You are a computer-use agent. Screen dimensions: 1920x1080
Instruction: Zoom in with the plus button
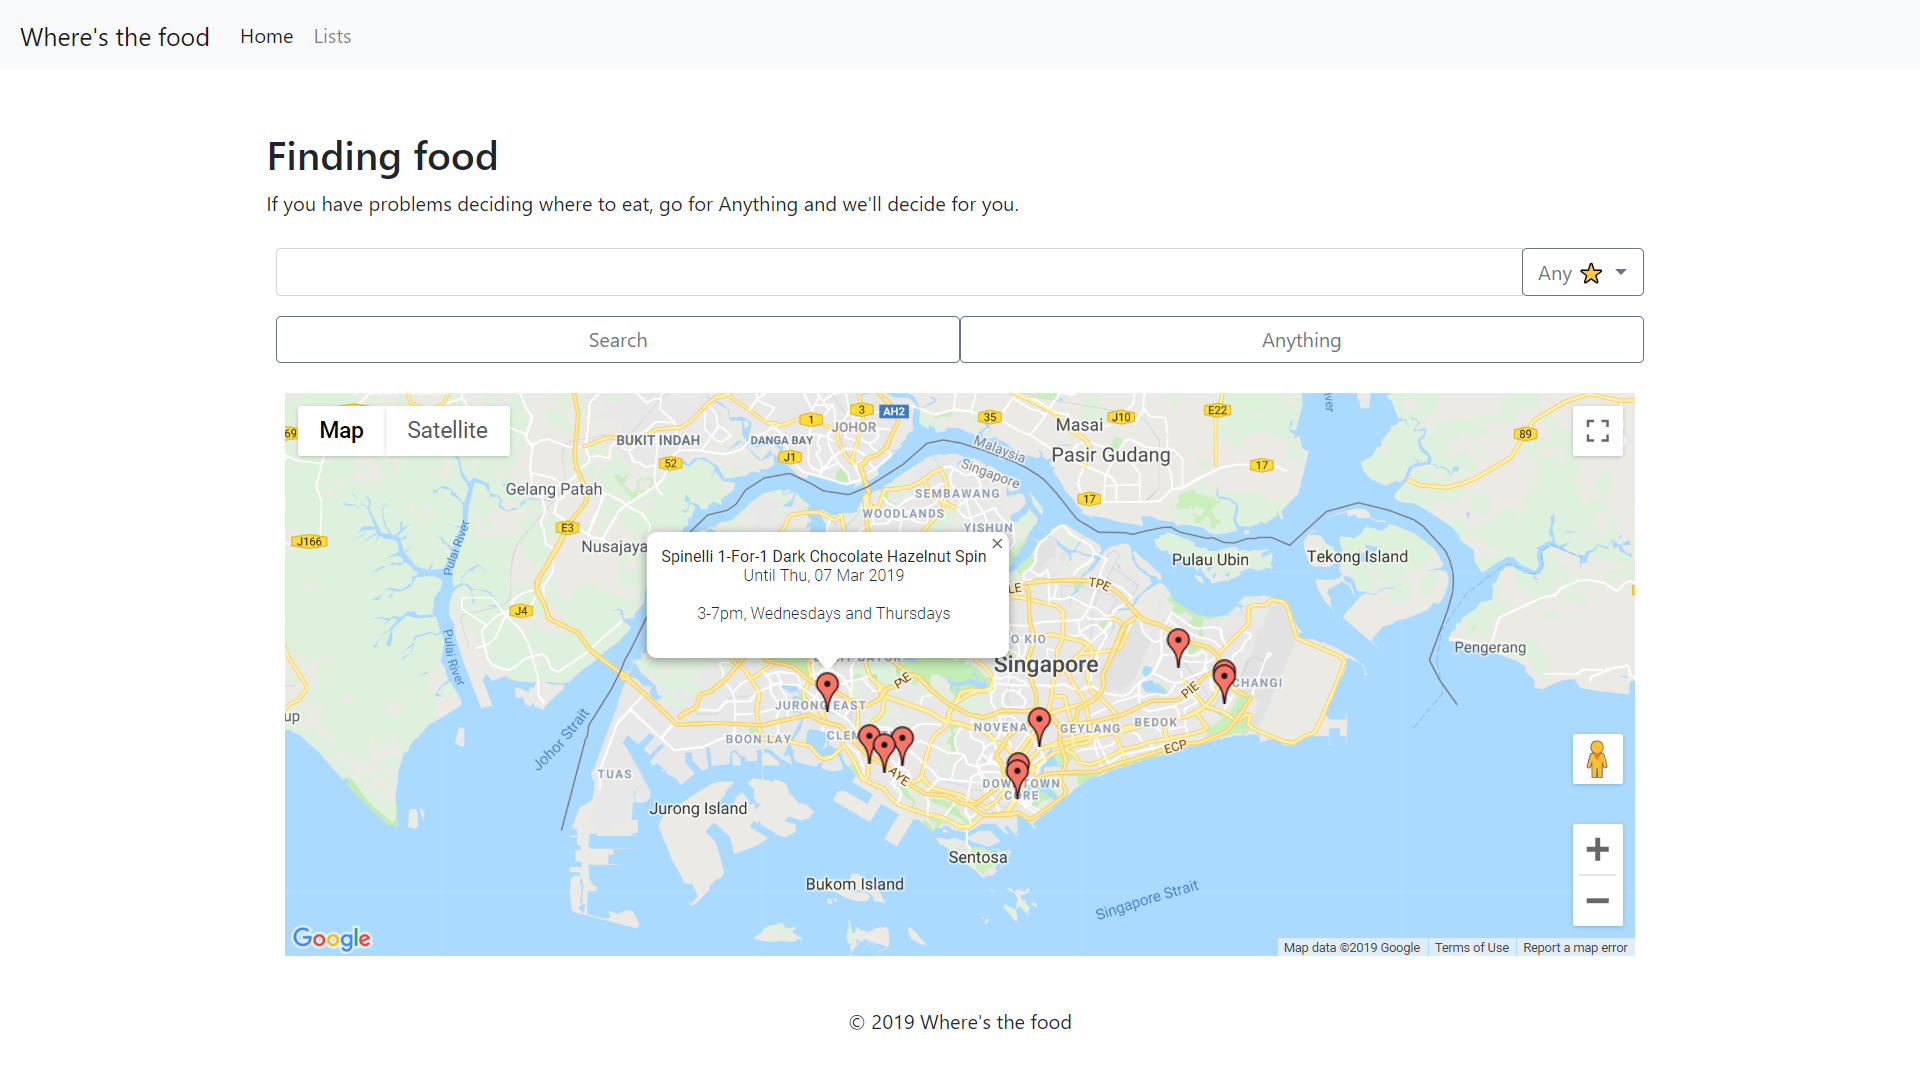1597,850
